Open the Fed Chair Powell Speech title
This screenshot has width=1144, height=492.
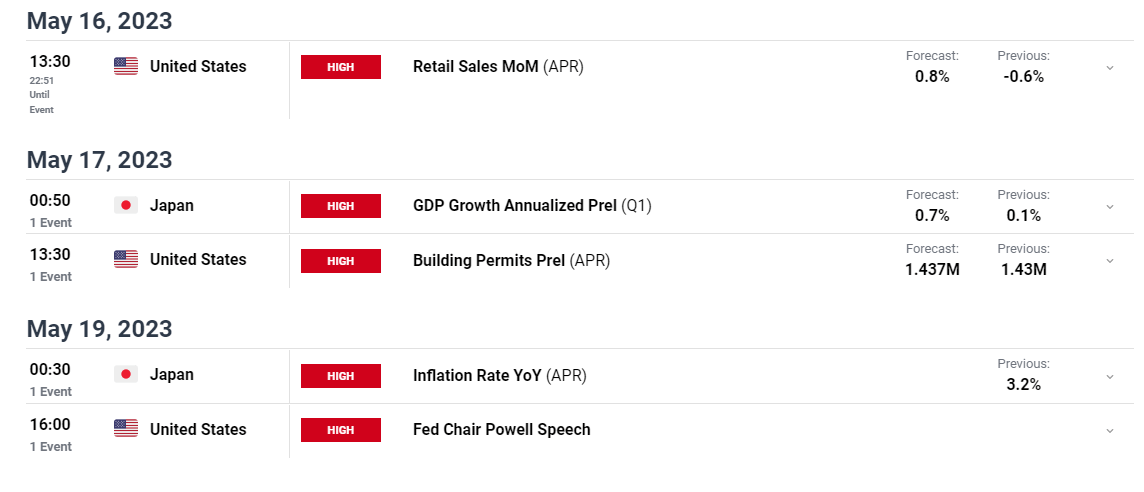502,429
